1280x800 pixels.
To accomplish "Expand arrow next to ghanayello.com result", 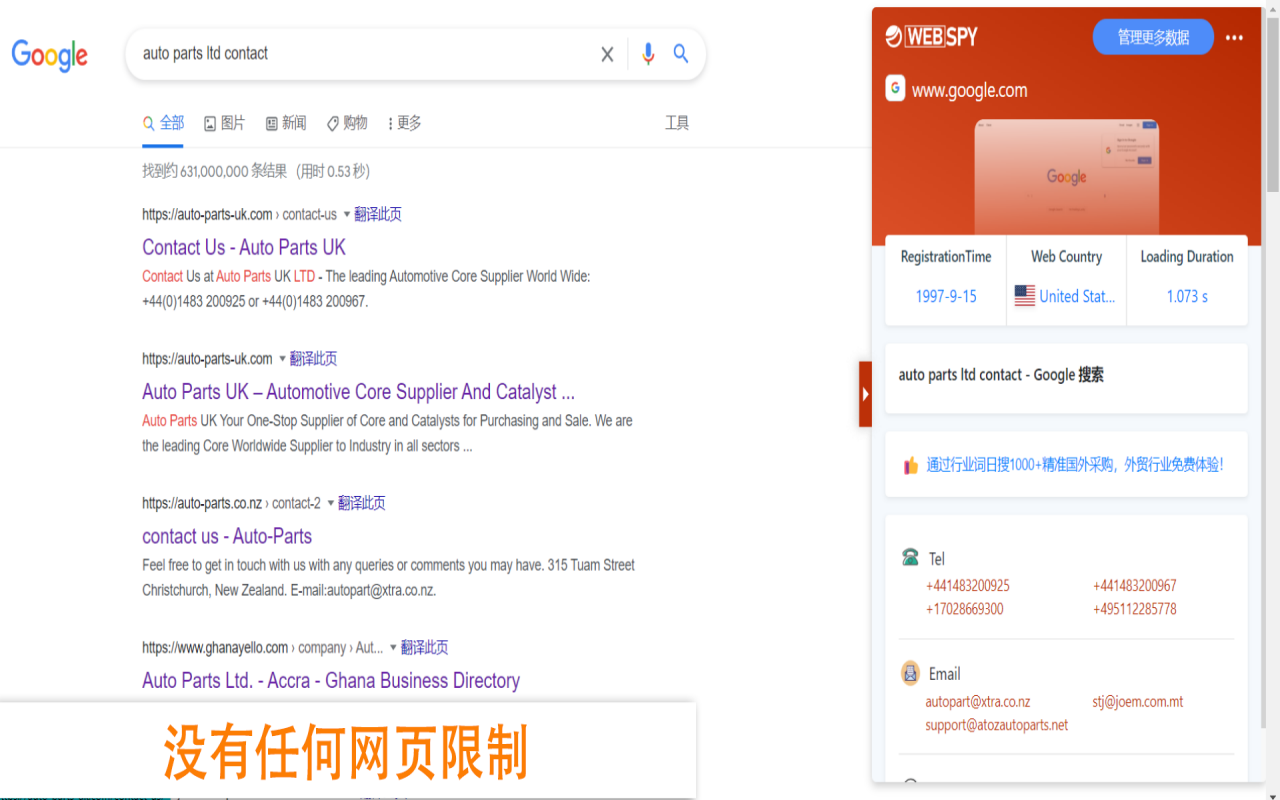I will [x=393, y=647].
